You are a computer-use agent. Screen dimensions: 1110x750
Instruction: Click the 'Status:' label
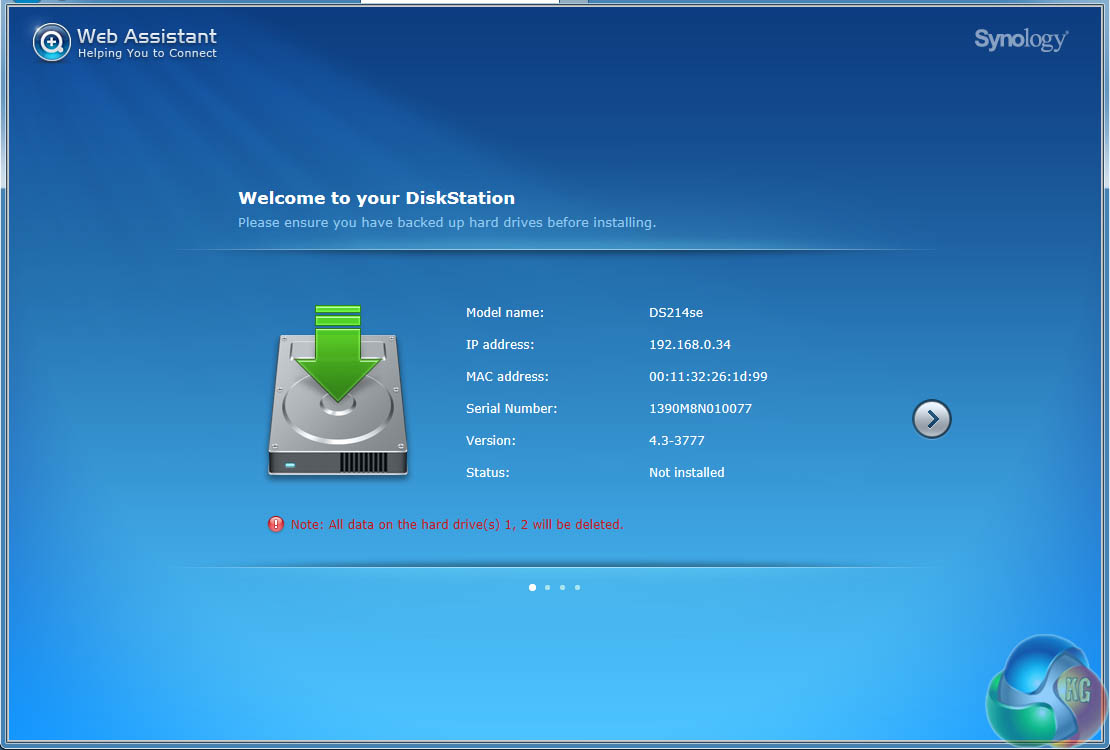[x=488, y=472]
